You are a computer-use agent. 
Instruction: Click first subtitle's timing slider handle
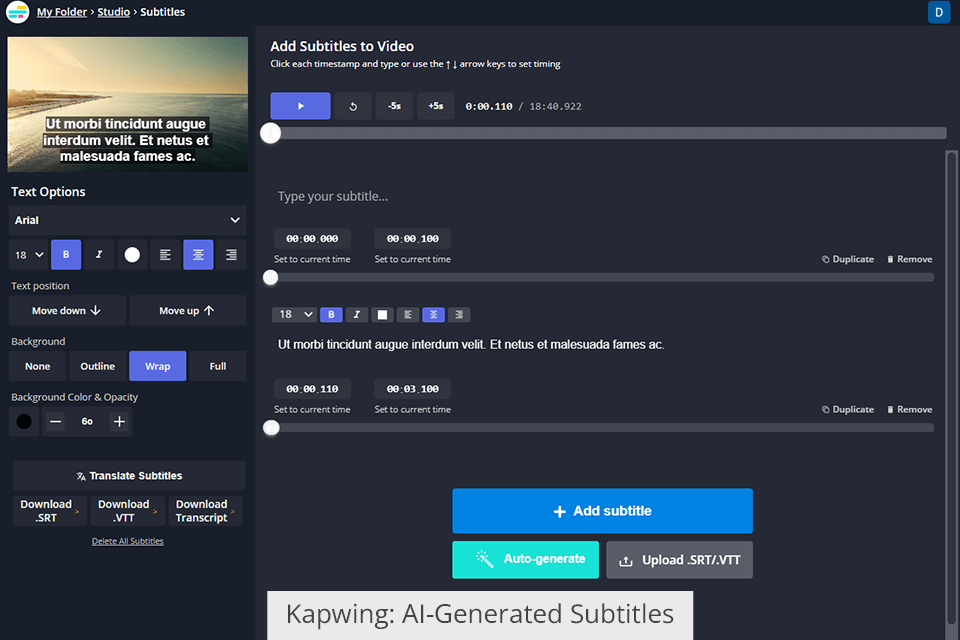point(271,277)
